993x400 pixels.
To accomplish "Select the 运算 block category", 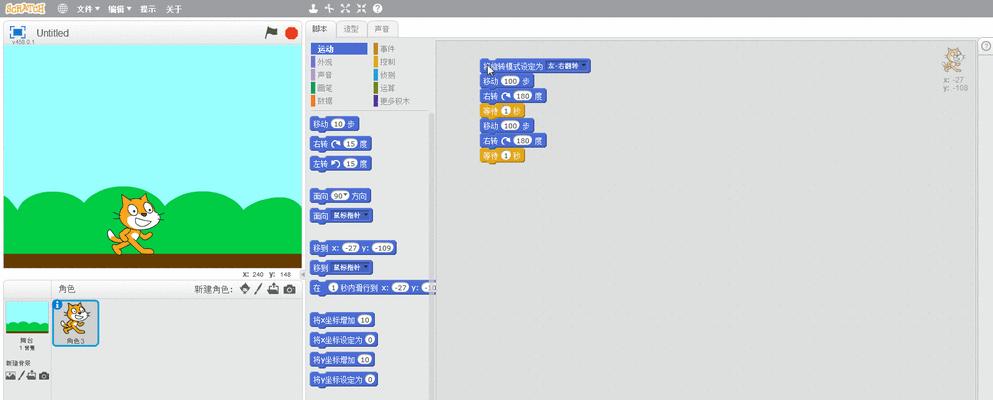I will (x=400, y=88).
